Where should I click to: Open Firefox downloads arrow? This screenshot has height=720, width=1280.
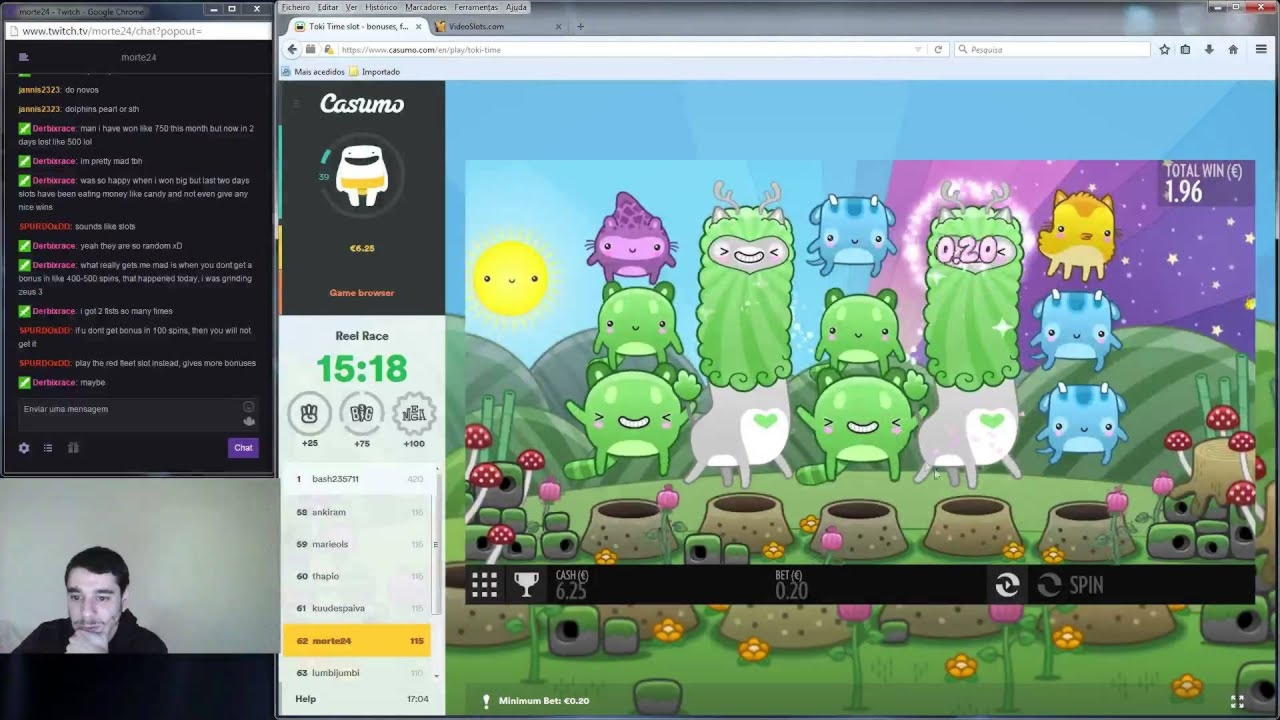click(1209, 49)
